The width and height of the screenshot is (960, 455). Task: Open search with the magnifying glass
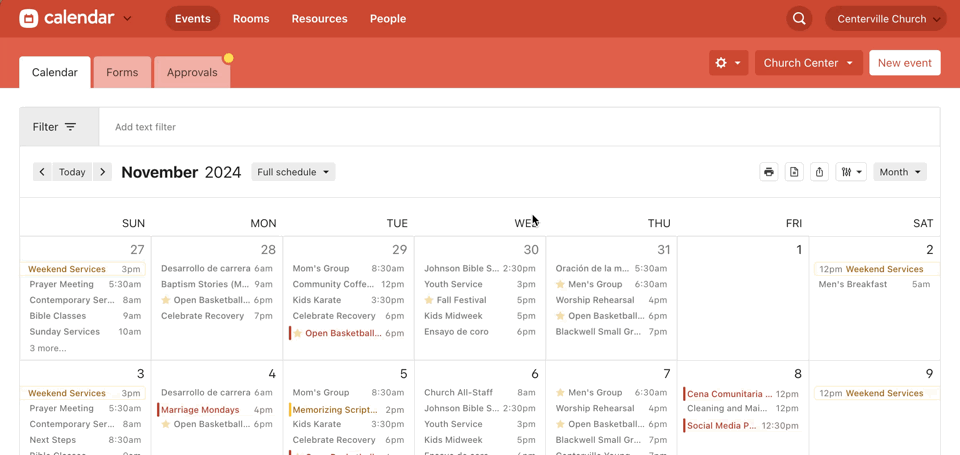799,19
